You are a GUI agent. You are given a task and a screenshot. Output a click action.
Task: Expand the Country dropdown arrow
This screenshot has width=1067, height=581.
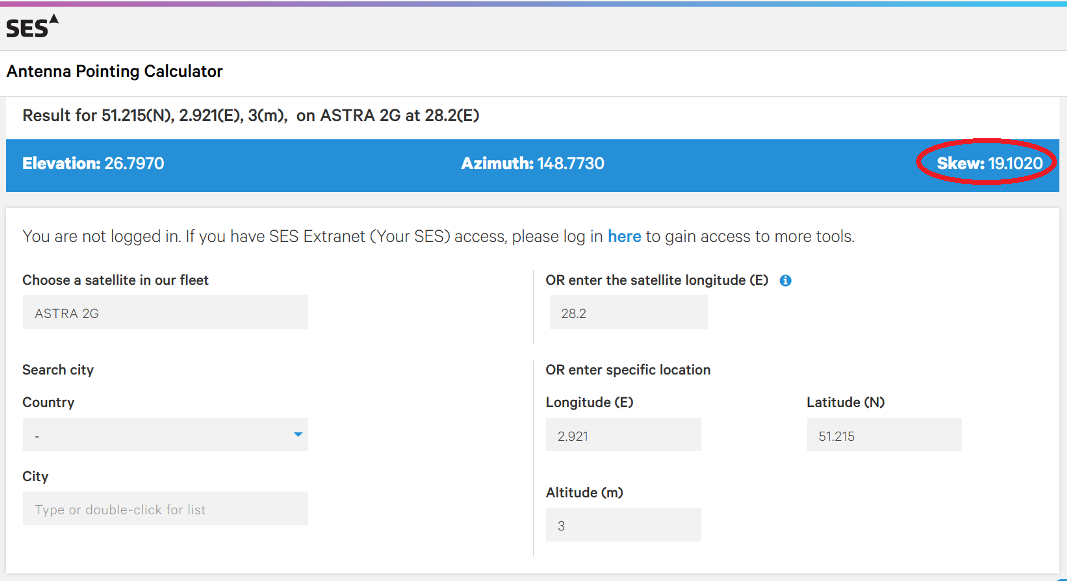(298, 434)
